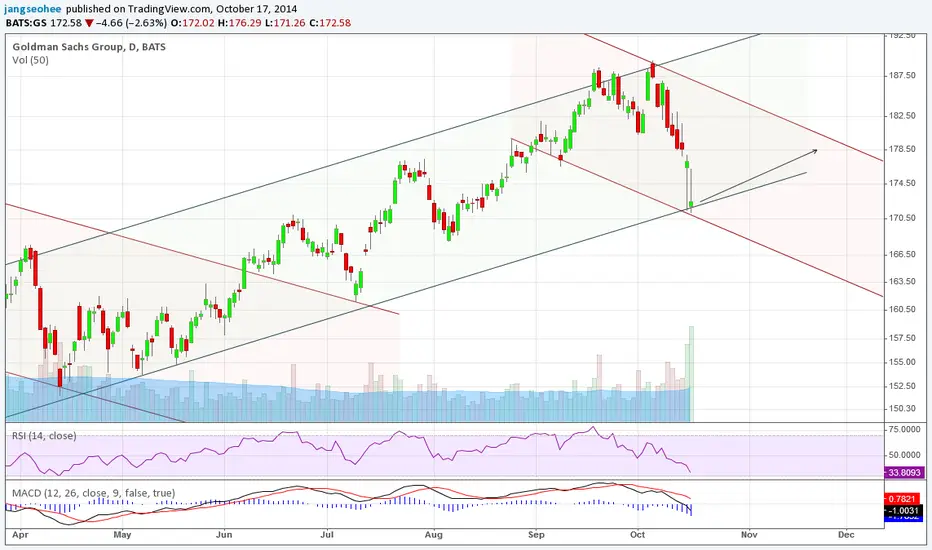Click the Apr label on time axis

[x=20, y=535]
